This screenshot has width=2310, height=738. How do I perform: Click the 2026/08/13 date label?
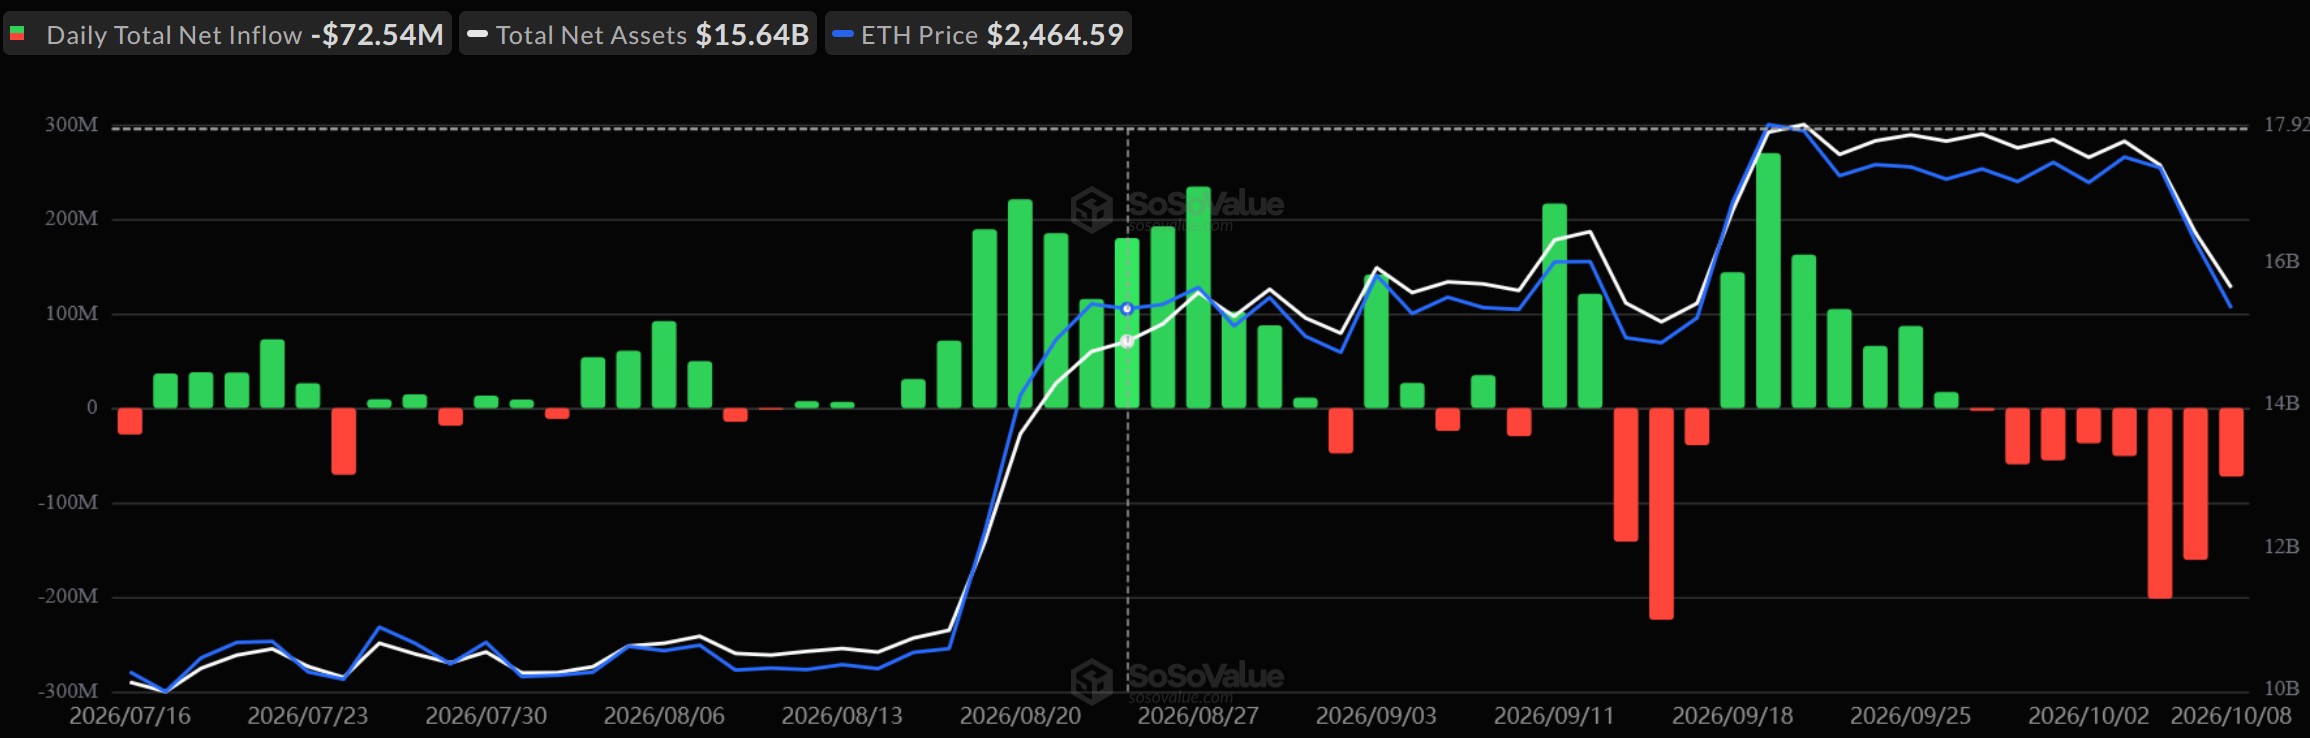pos(842,716)
